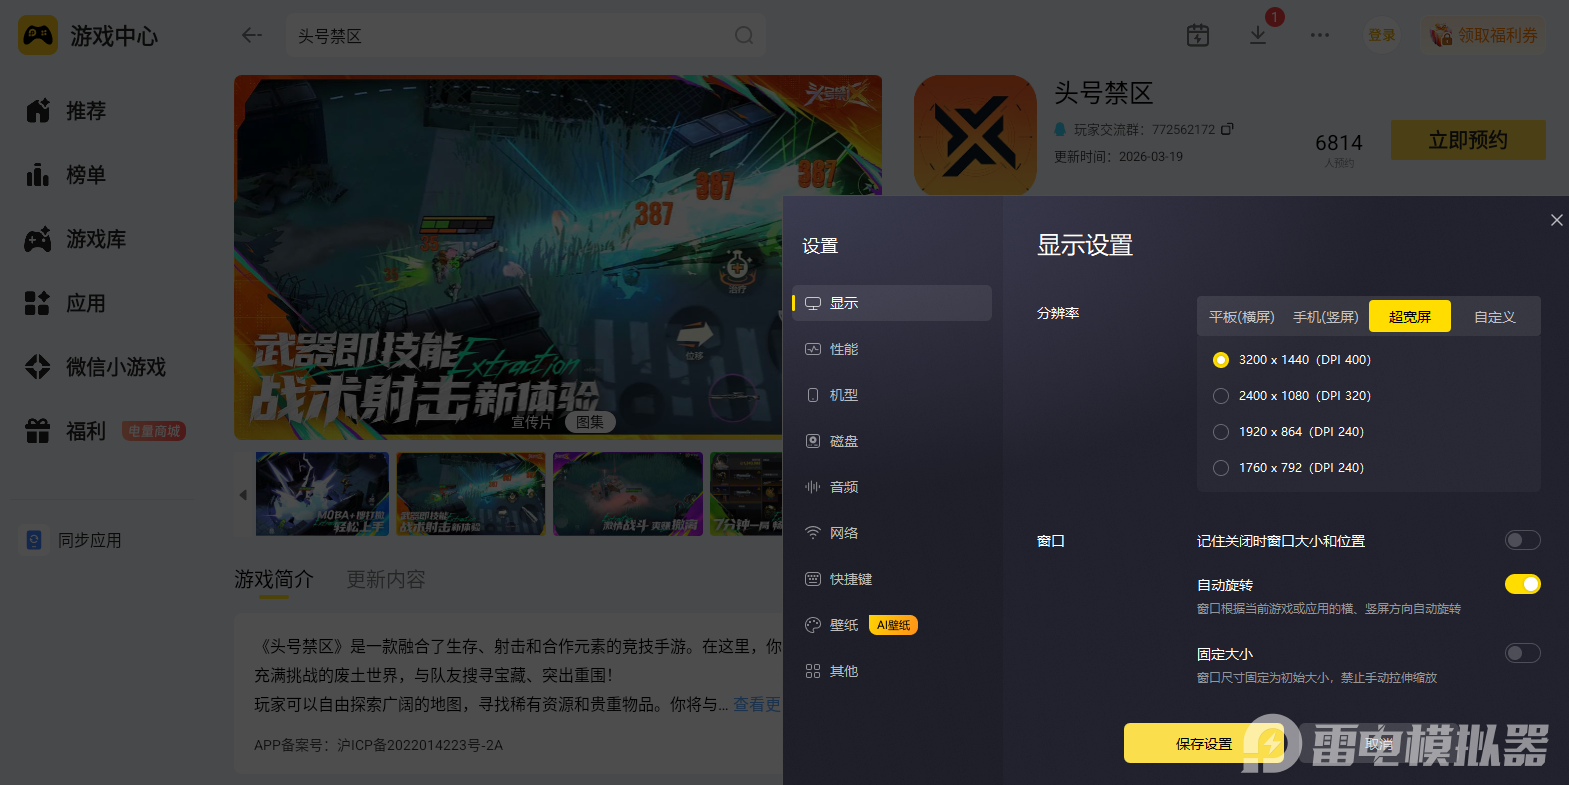Turn off the 自动旋转 switch
Viewport: 1569px width, 785px height.
tap(1523, 584)
